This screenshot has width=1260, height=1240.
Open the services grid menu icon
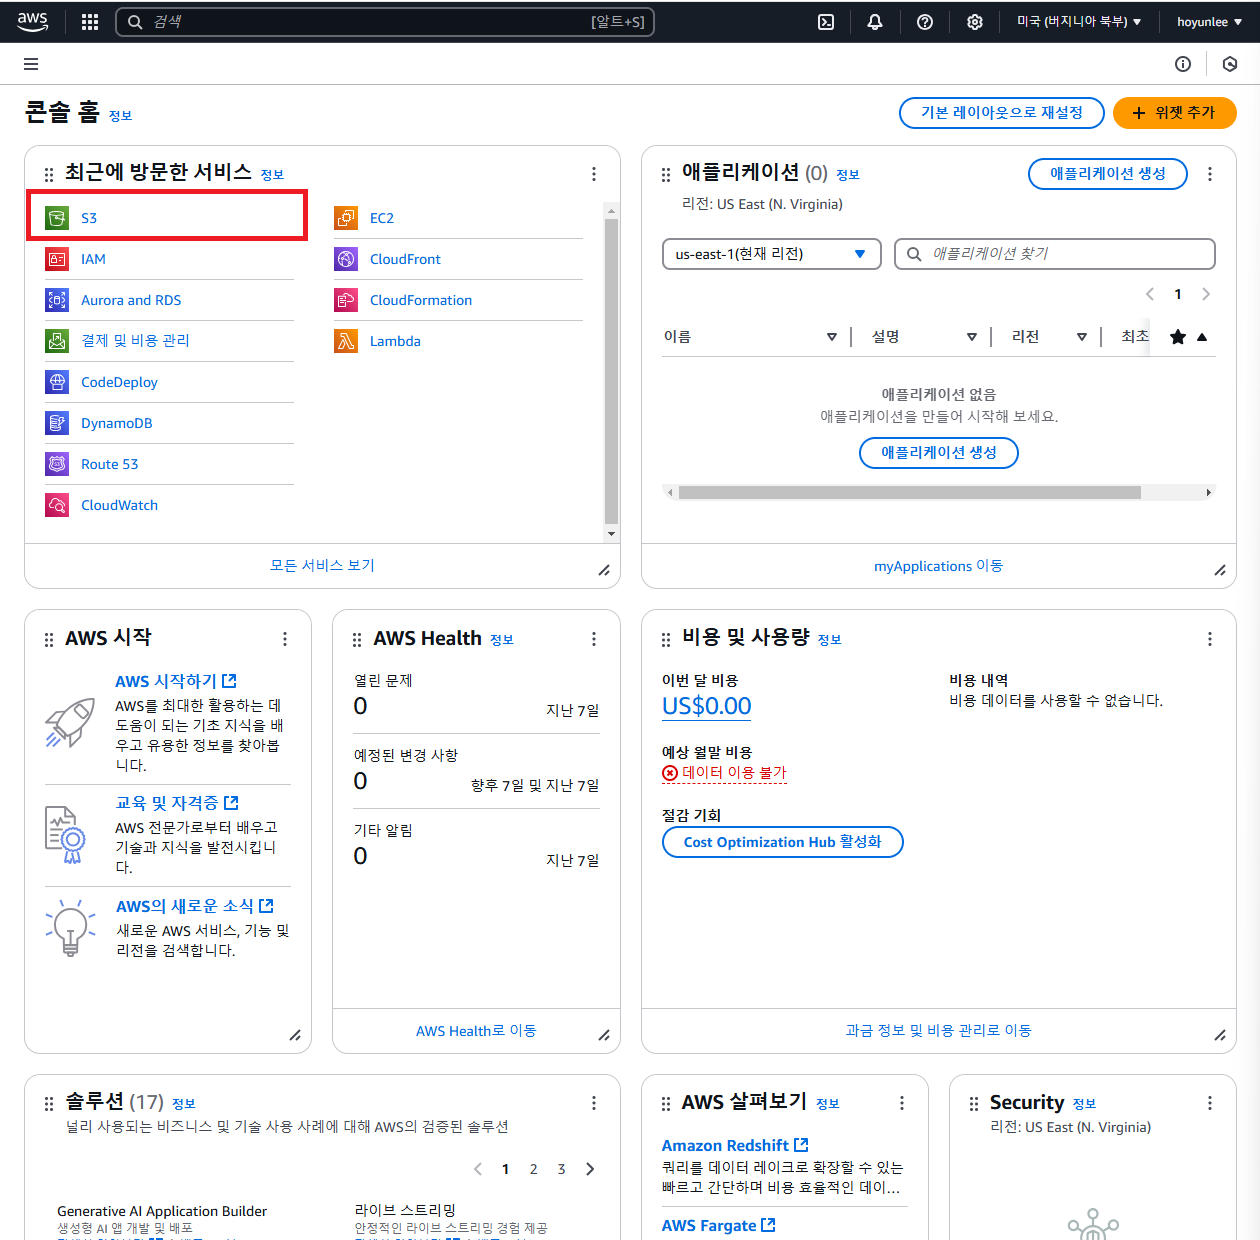tap(90, 22)
